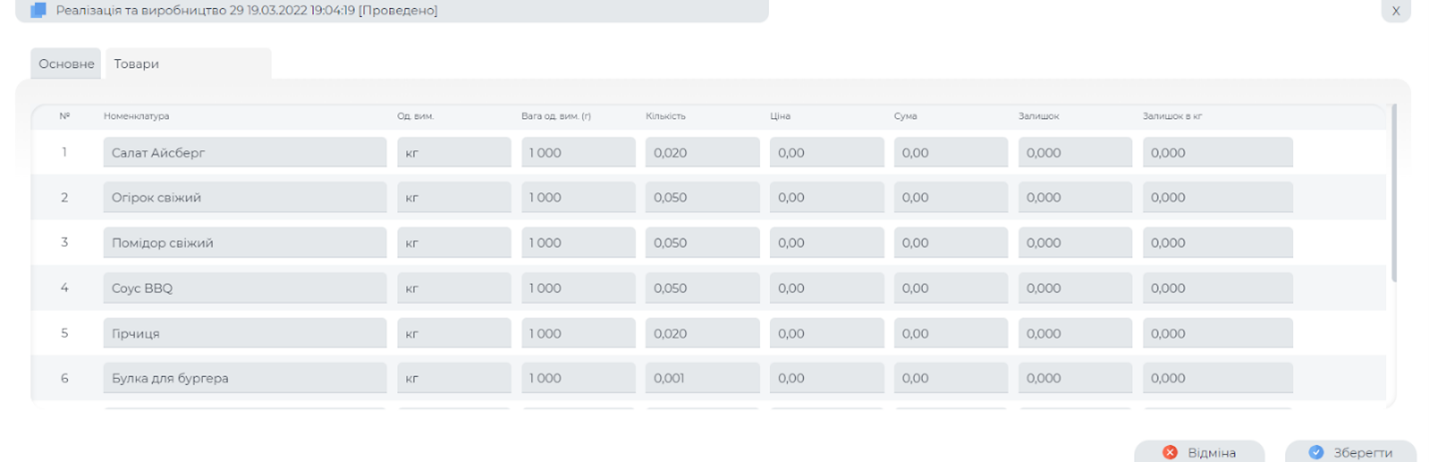Click the Салат Айсберг nomenclature field

coord(244,153)
